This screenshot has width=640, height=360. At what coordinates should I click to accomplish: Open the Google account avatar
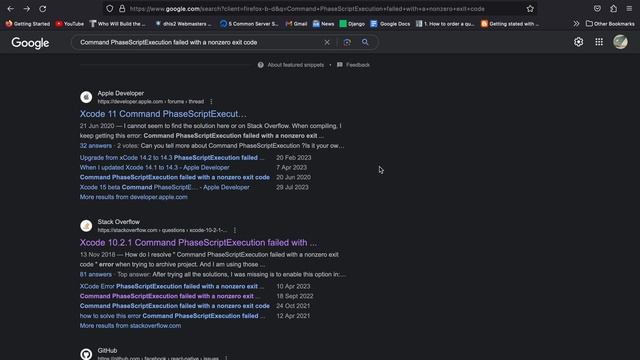tap(620, 42)
